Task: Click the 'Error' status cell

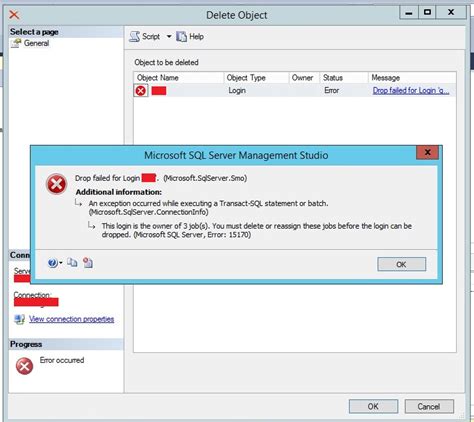Action: tap(331, 90)
